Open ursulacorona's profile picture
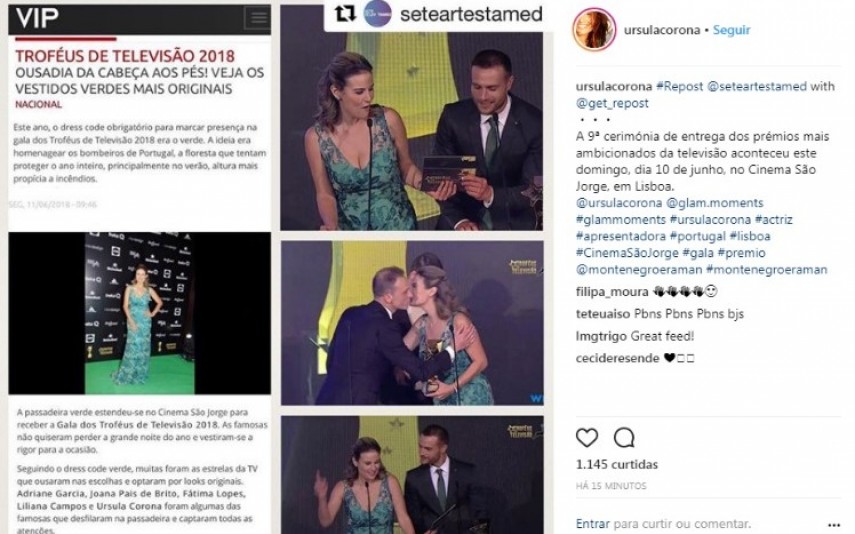This screenshot has height=534, width=855. point(594,30)
